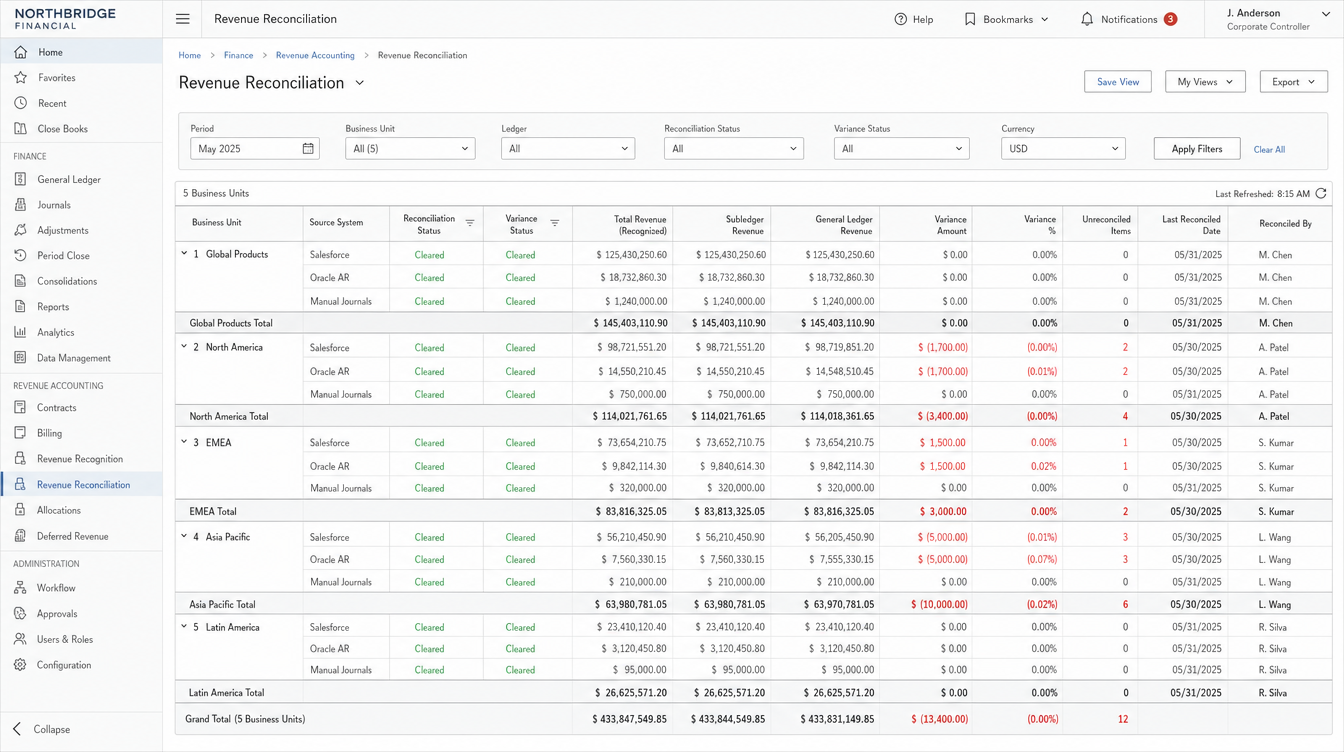Click the Clear All link
The width and height of the screenshot is (1344, 752).
pyautogui.click(x=1269, y=149)
